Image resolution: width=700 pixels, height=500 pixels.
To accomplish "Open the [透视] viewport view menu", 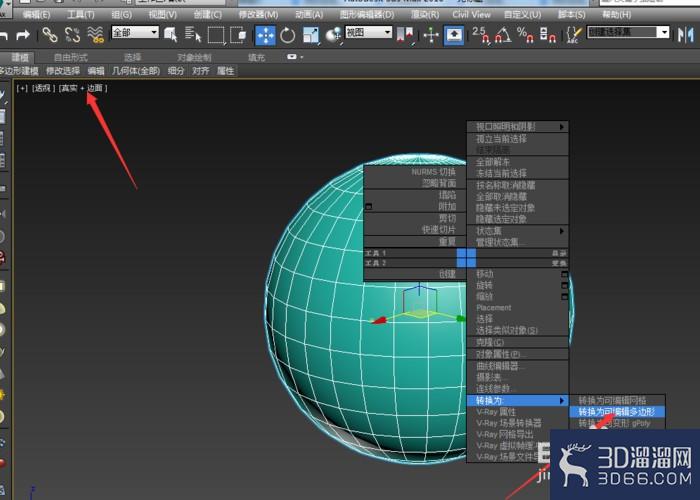I will point(43,88).
